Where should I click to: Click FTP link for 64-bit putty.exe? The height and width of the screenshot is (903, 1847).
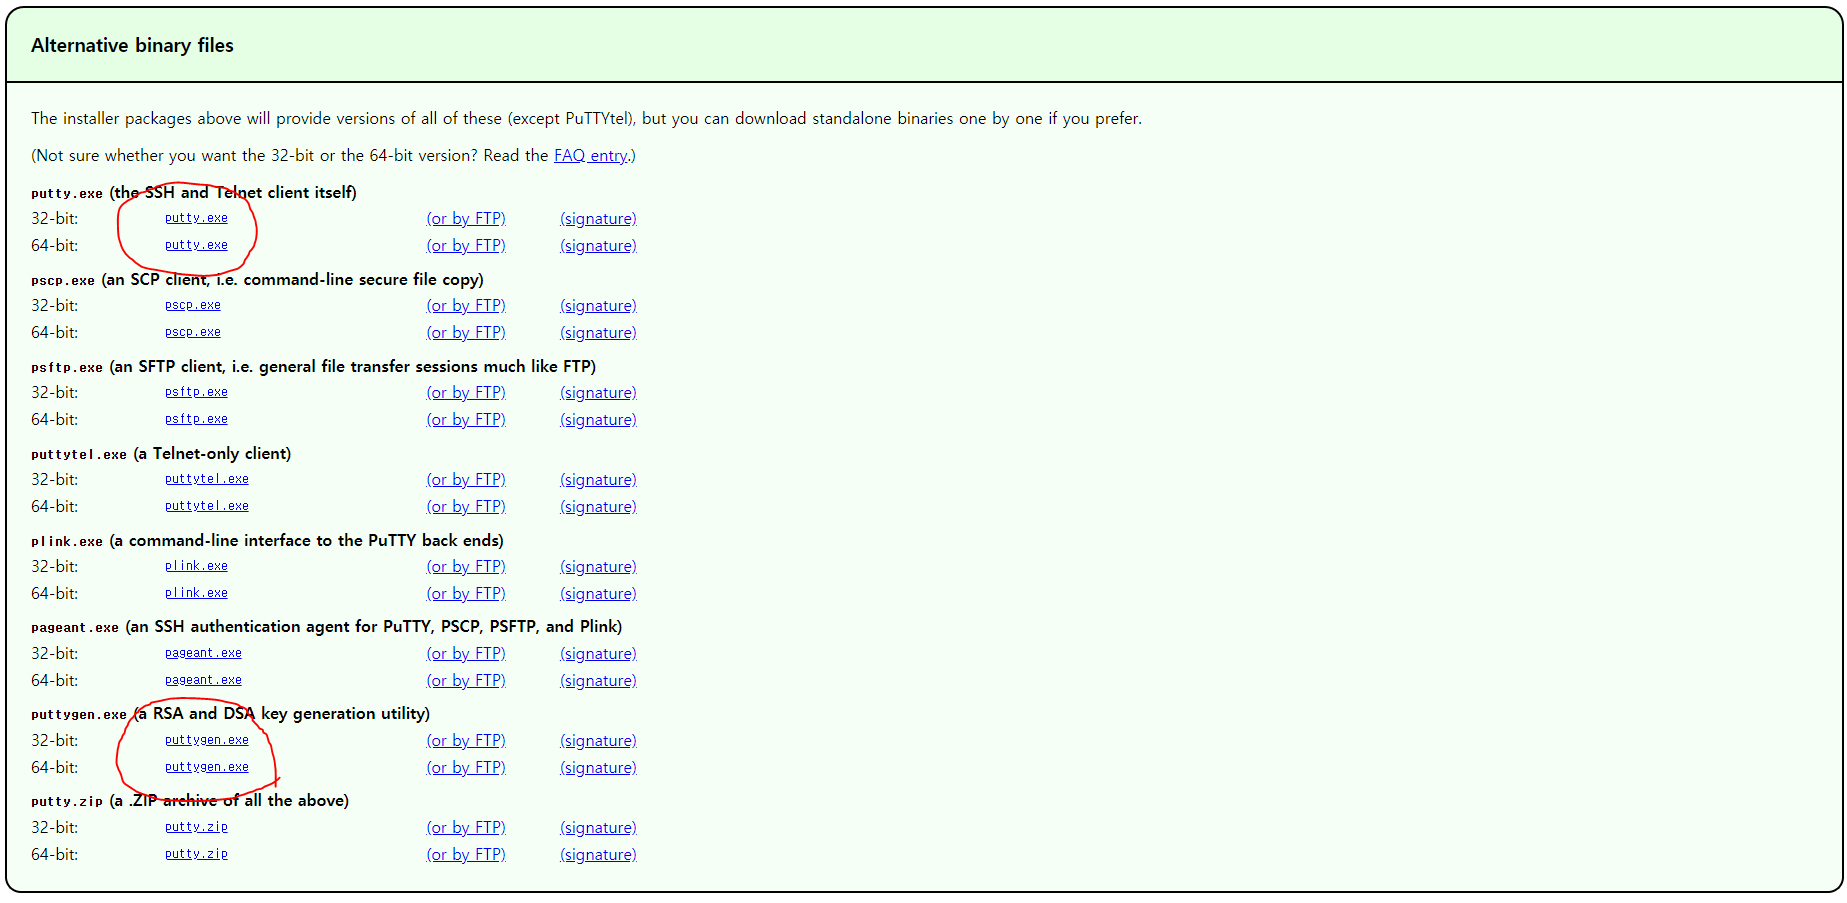point(466,246)
